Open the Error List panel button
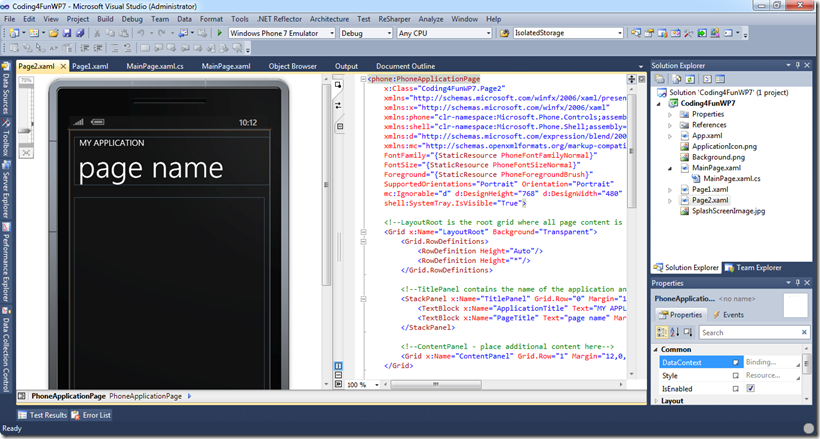This screenshot has width=820, height=439. pyautogui.click(x=91, y=415)
